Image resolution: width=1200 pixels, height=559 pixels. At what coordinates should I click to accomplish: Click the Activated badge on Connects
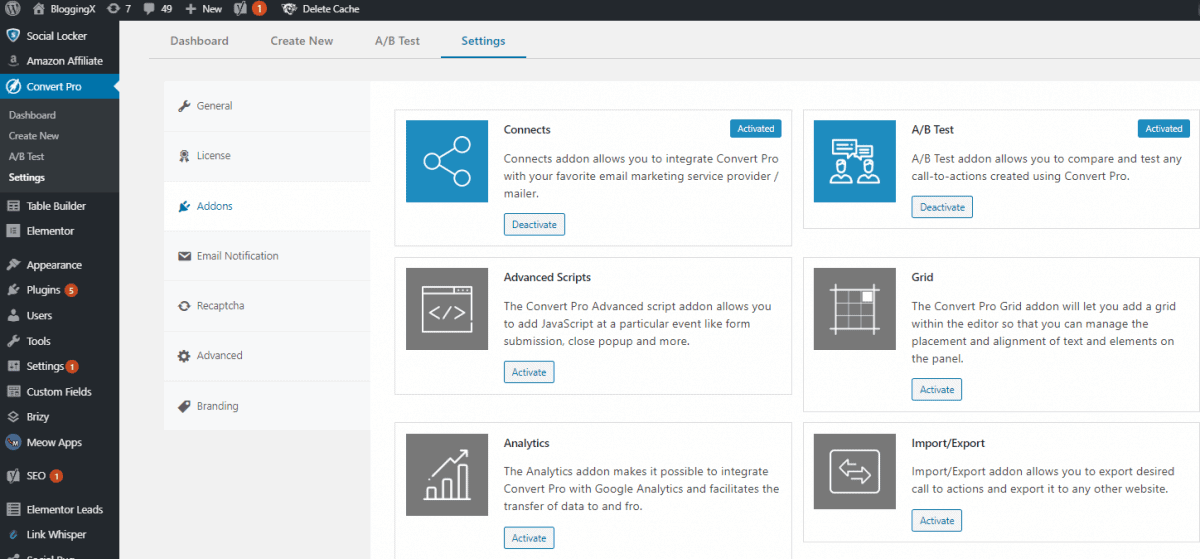point(756,129)
